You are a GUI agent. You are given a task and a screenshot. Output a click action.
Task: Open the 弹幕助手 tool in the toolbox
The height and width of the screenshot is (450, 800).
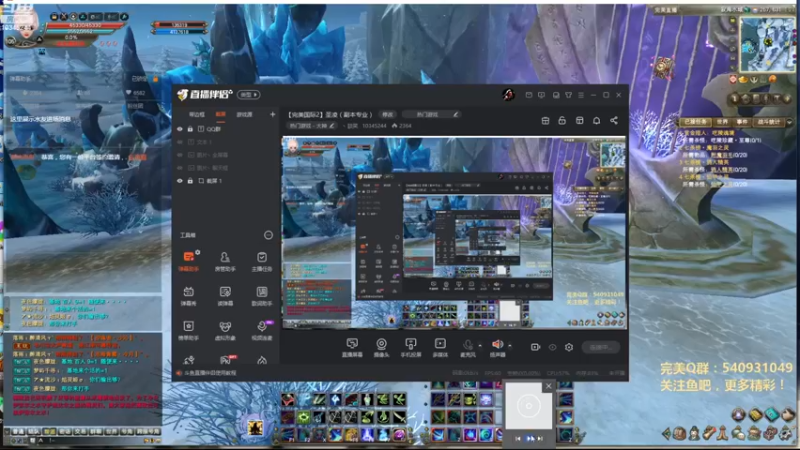188,261
